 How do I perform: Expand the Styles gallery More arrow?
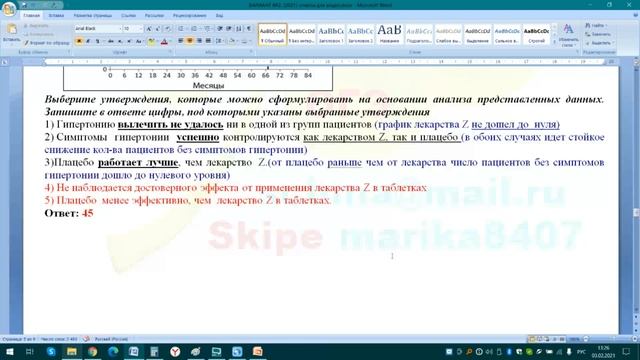[x=554, y=42]
